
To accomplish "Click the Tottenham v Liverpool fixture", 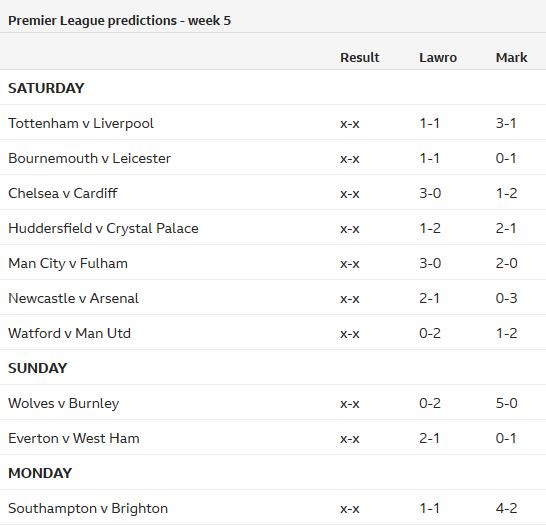I will [81, 123].
